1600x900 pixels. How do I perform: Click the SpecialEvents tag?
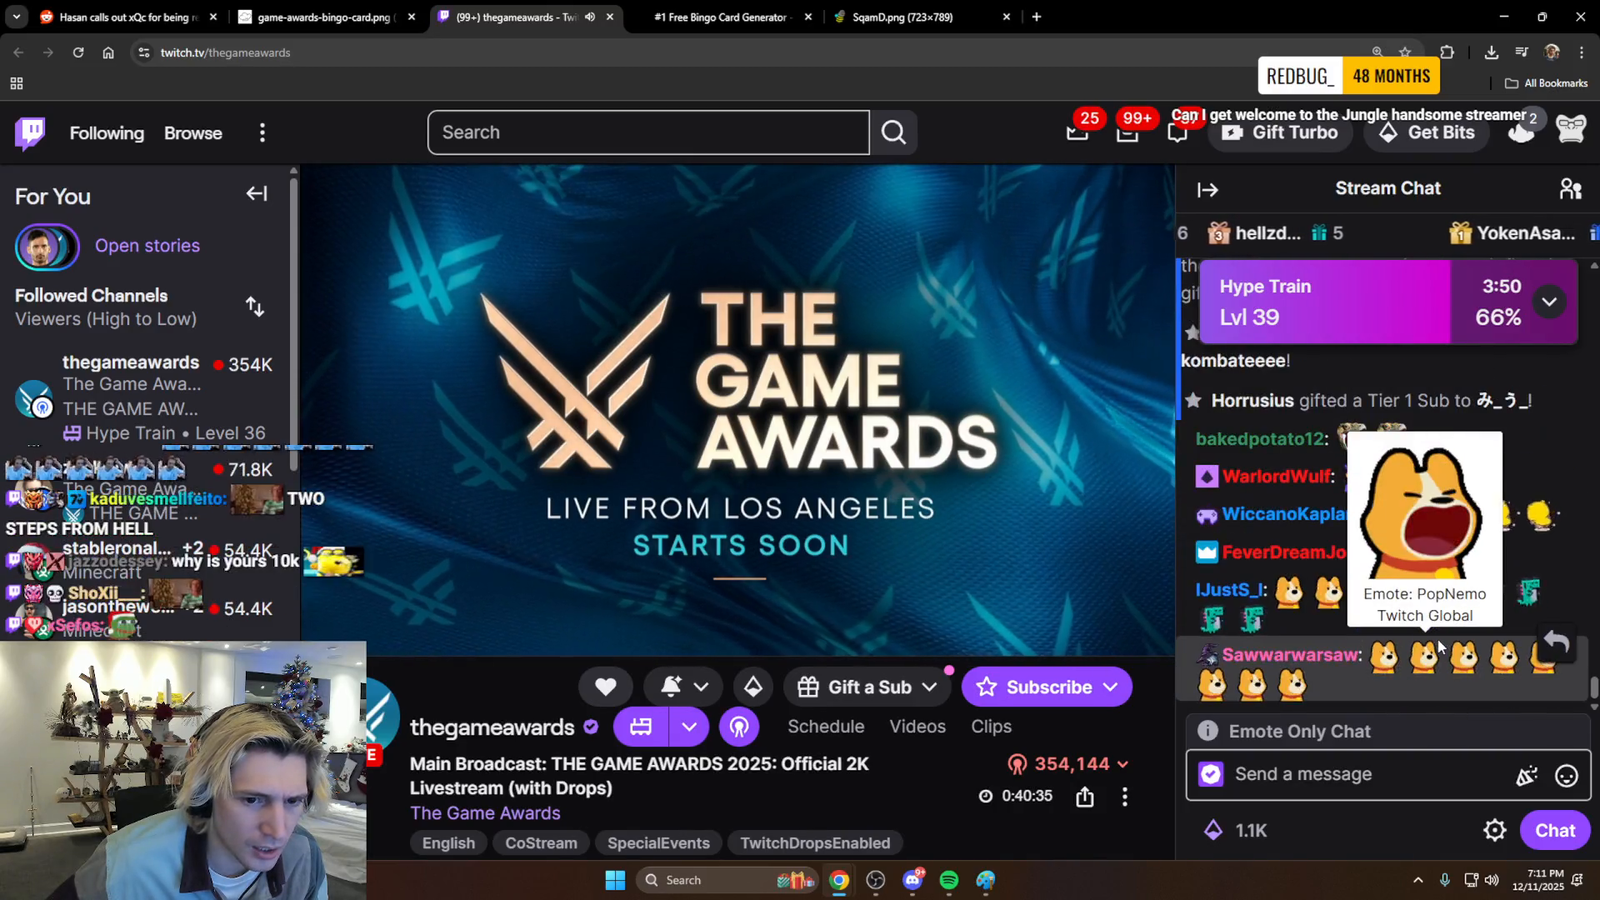tap(659, 843)
